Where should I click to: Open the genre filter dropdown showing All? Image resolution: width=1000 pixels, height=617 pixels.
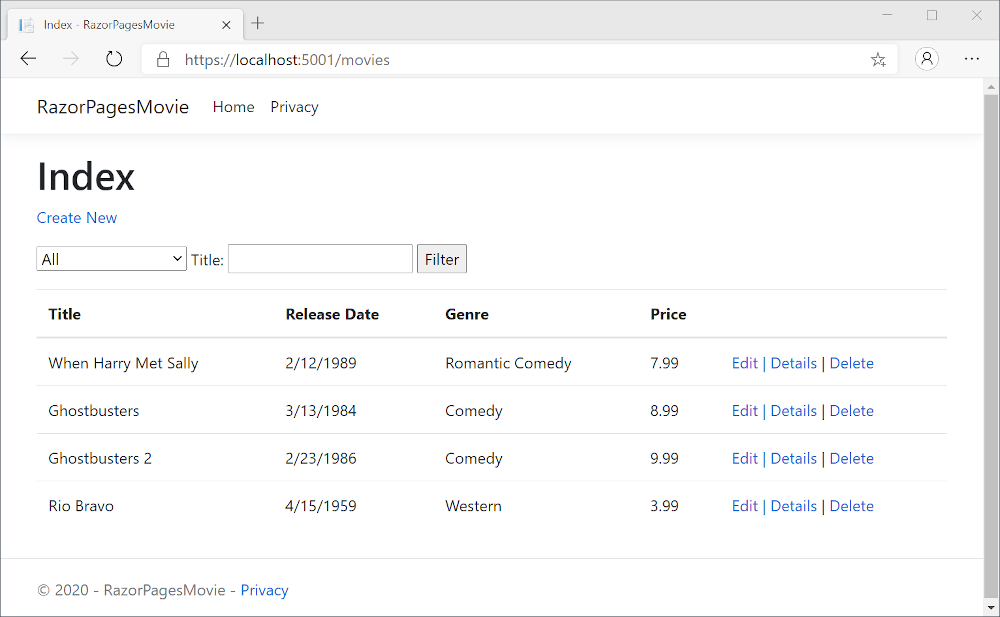click(111, 258)
